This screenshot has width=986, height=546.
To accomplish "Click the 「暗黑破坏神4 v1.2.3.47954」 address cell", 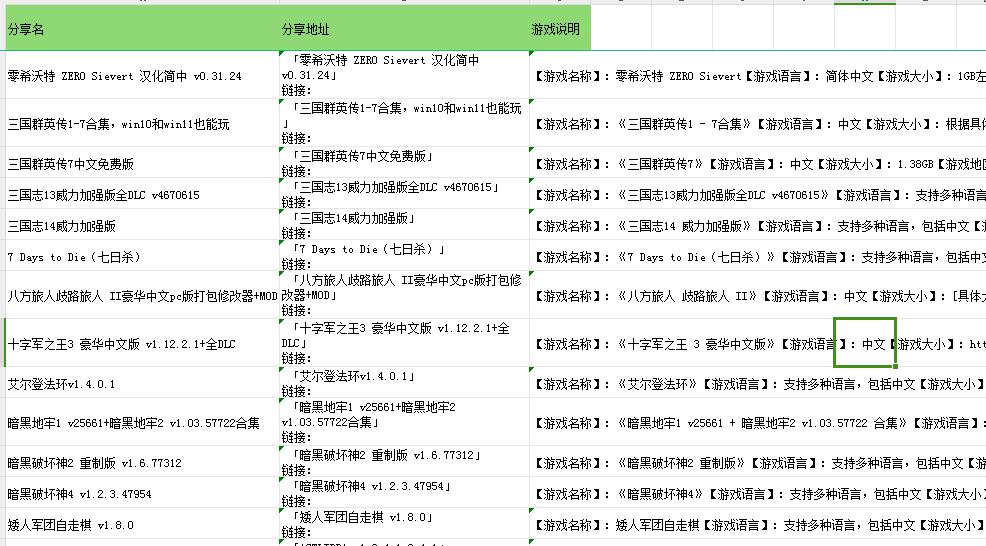I will tap(404, 493).
